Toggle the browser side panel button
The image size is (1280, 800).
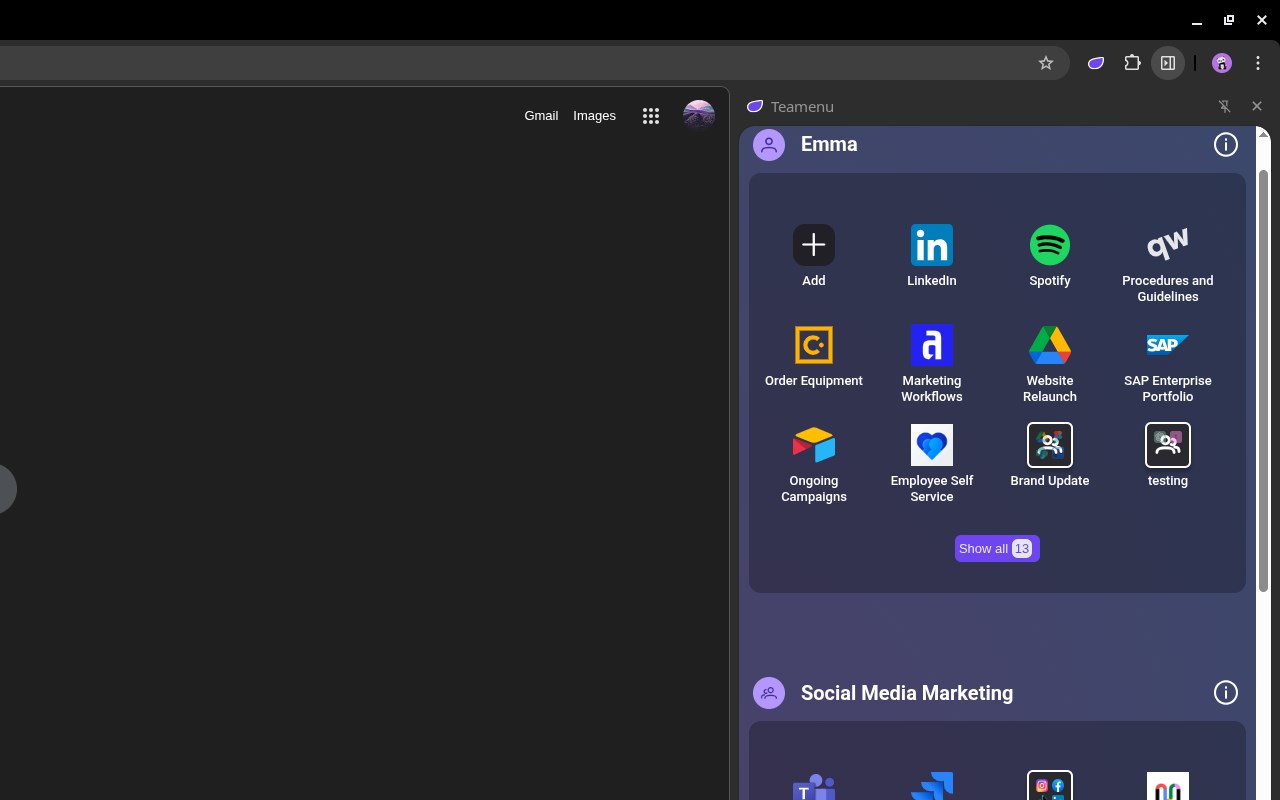(x=1168, y=63)
